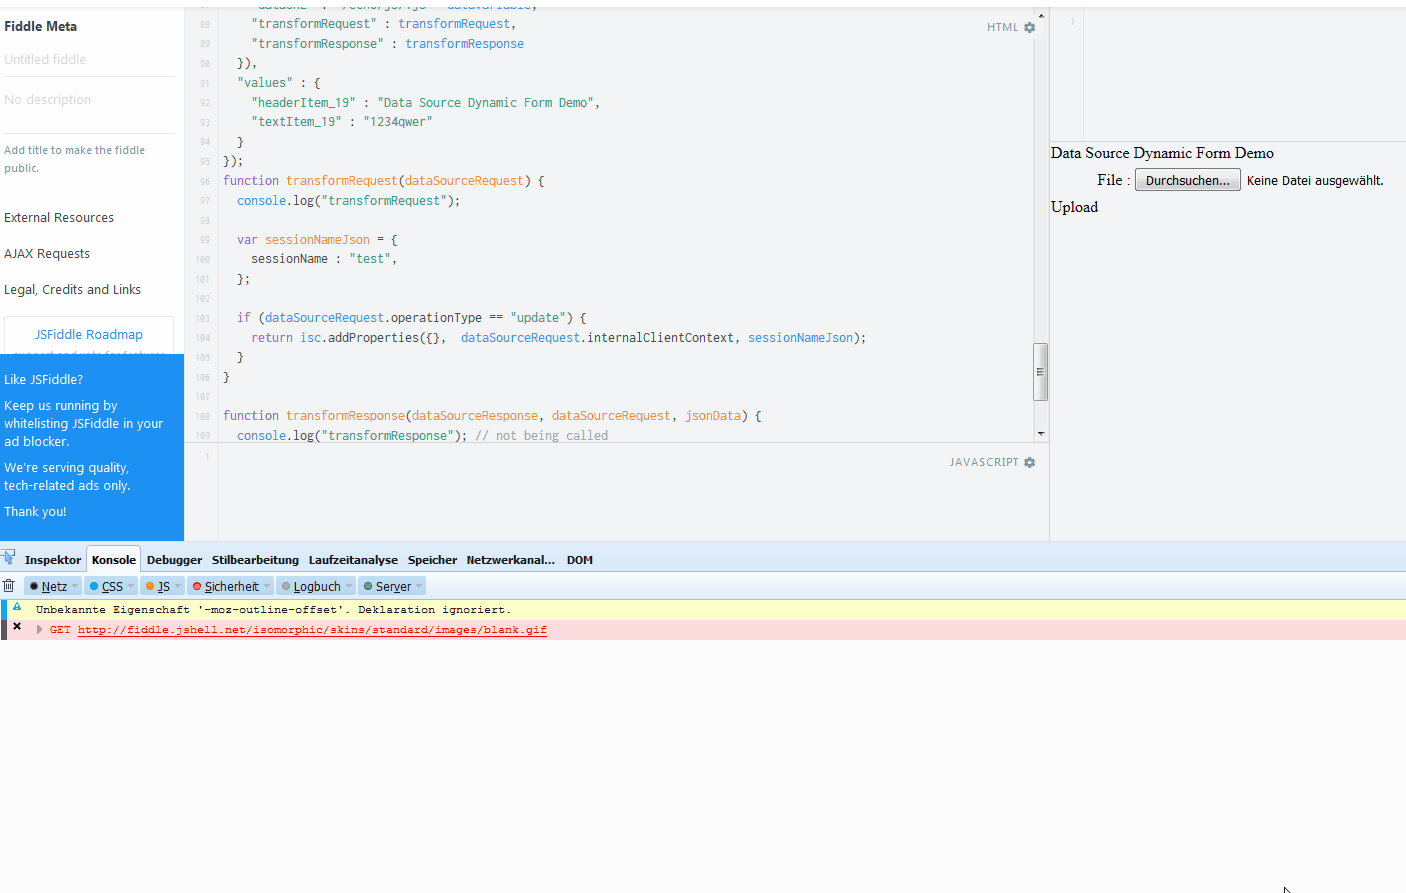Open the Stilbearbeitung tab
This screenshot has height=893, width=1406.
255,560
